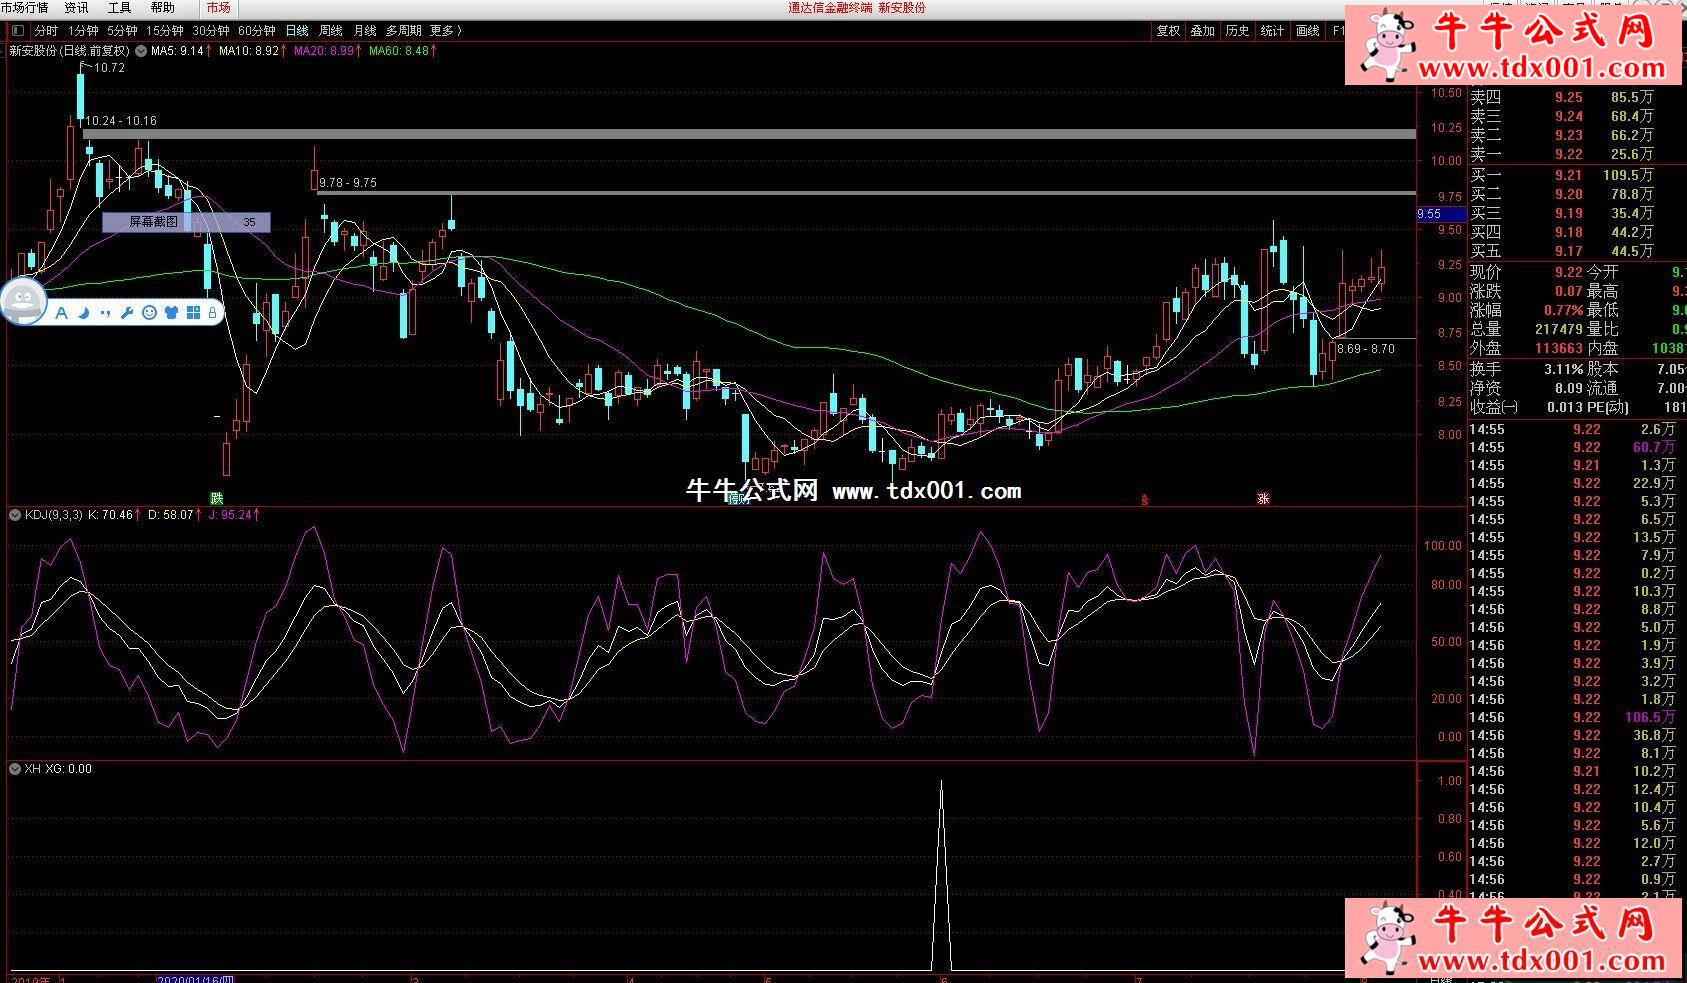Click the 现价 9.22 quote field
The width and height of the screenshot is (1687, 983).
tap(1526, 272)
